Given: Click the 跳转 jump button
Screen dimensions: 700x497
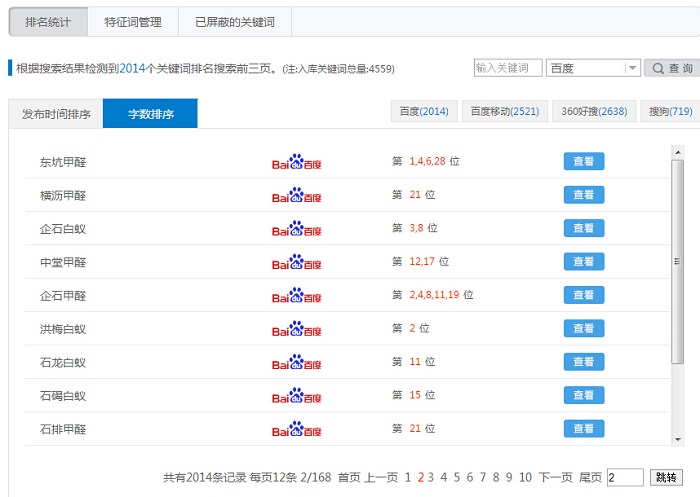Looking at the screenshot, I should click(x=666, y=478).
